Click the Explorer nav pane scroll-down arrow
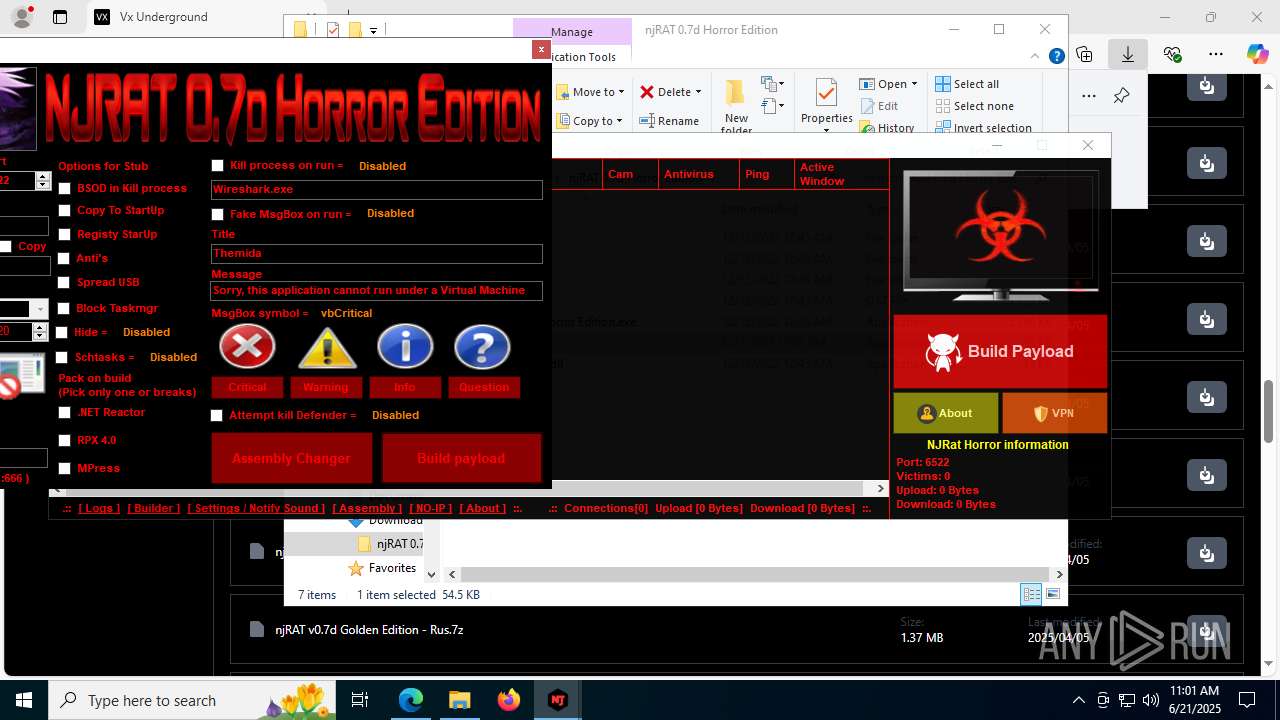The width and height of the screenshot is (1280, 720). 431,574
